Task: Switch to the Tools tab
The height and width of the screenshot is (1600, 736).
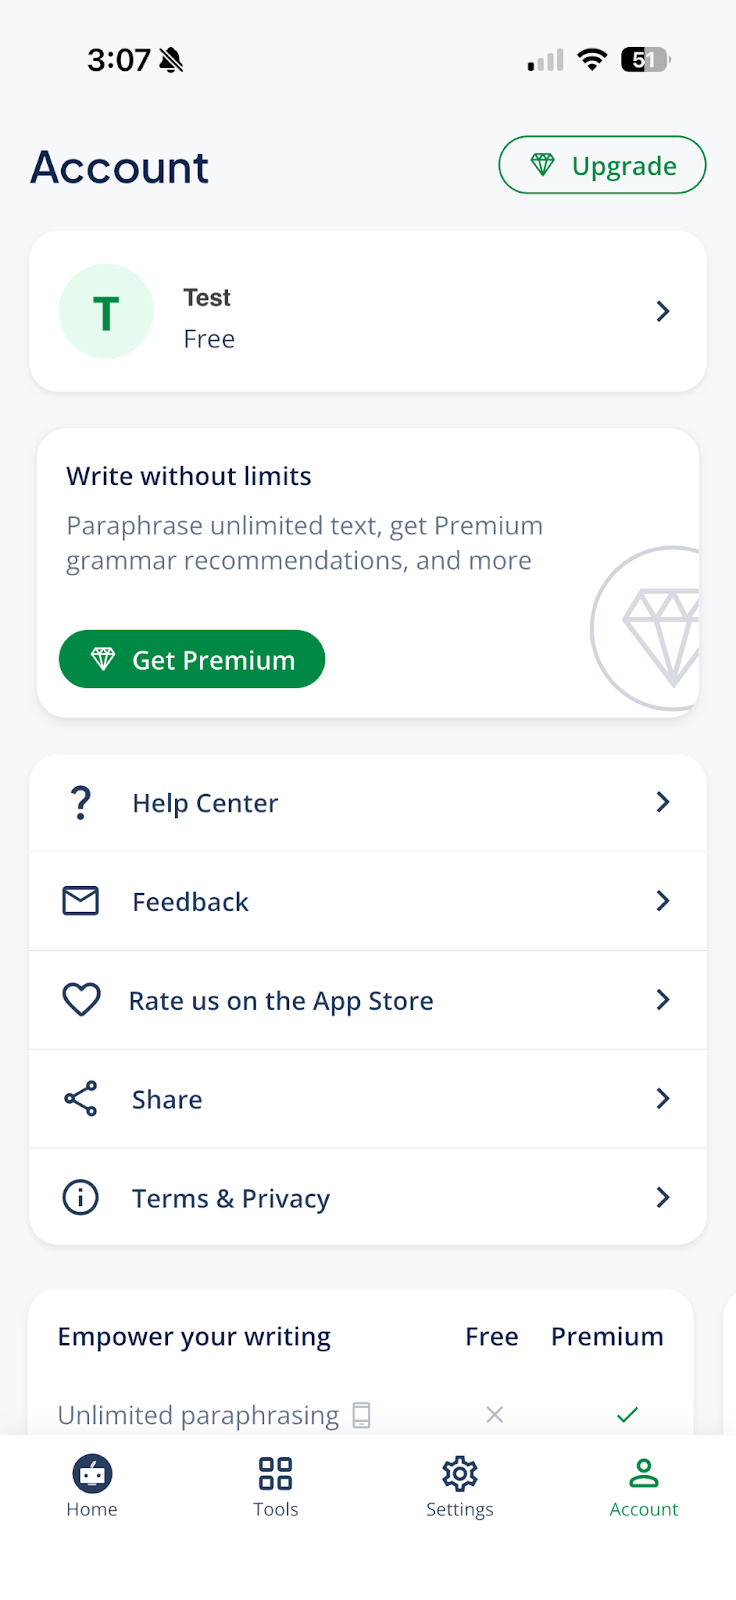Action: tap(276, 1486)
